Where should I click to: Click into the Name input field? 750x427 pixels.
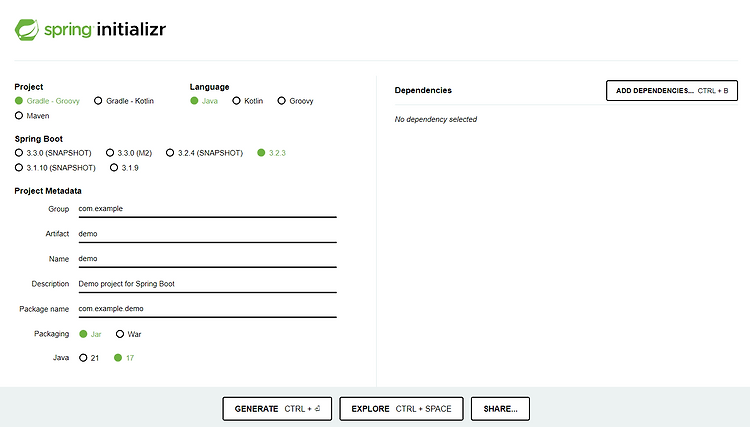(208, 259)
